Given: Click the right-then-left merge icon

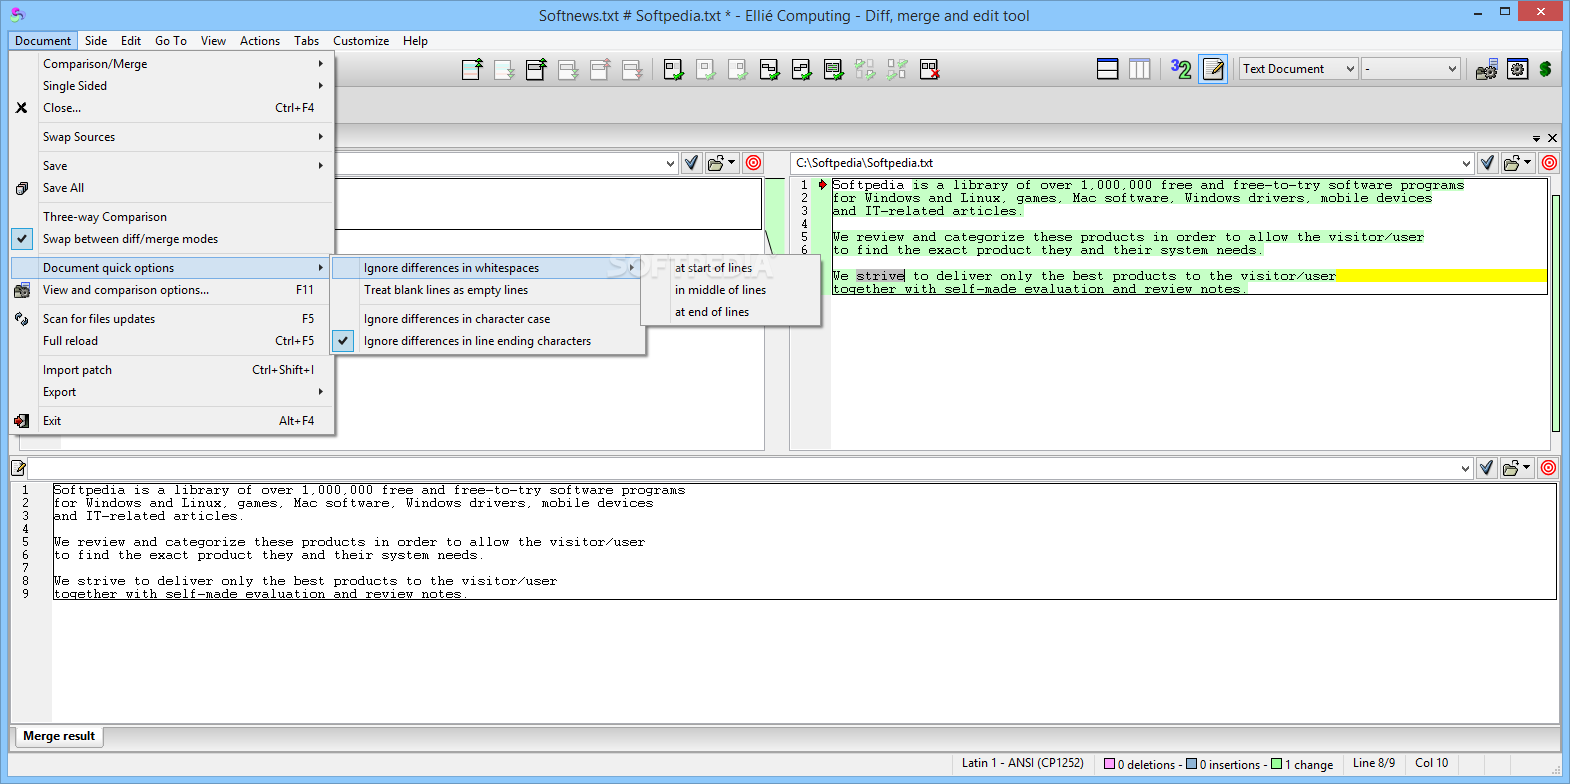Looking at the screenshot, I should click(x=802, y=69).
